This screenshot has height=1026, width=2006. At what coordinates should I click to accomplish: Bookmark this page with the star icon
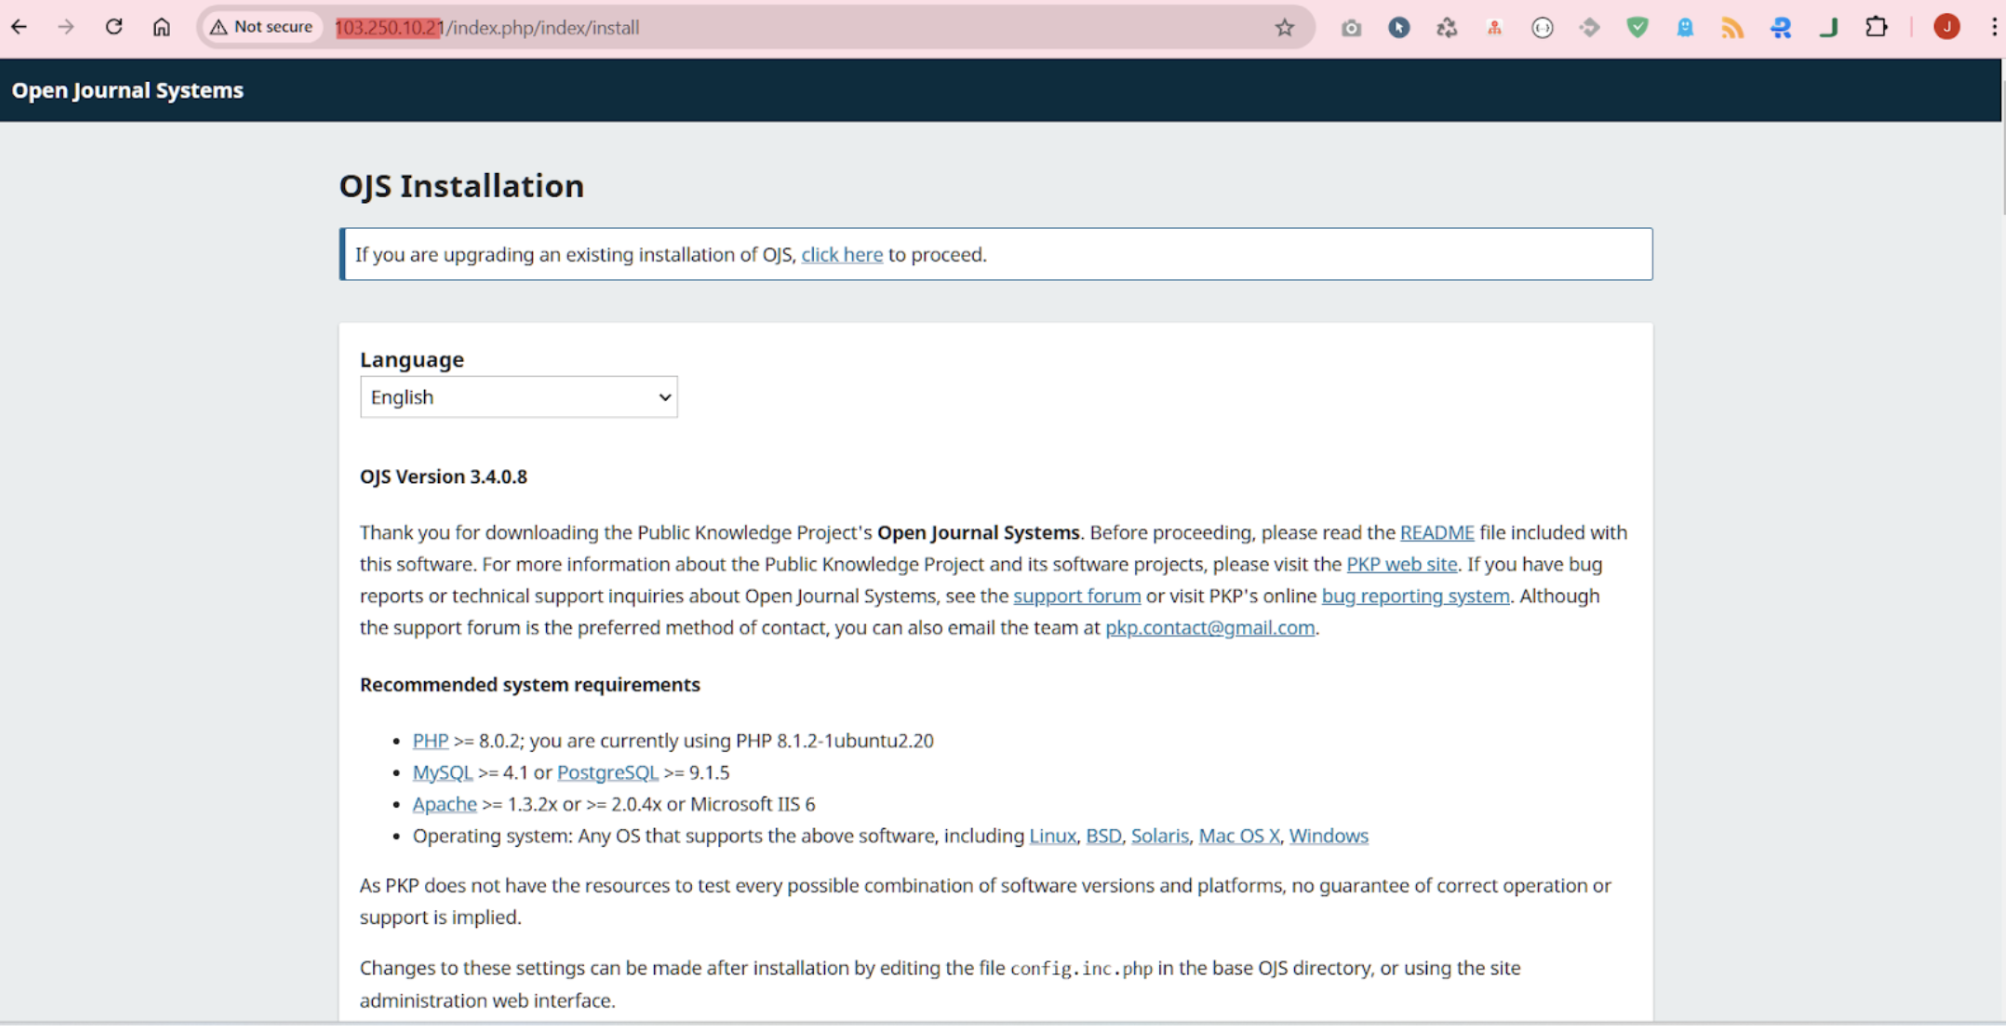(x=1285, y=28)
